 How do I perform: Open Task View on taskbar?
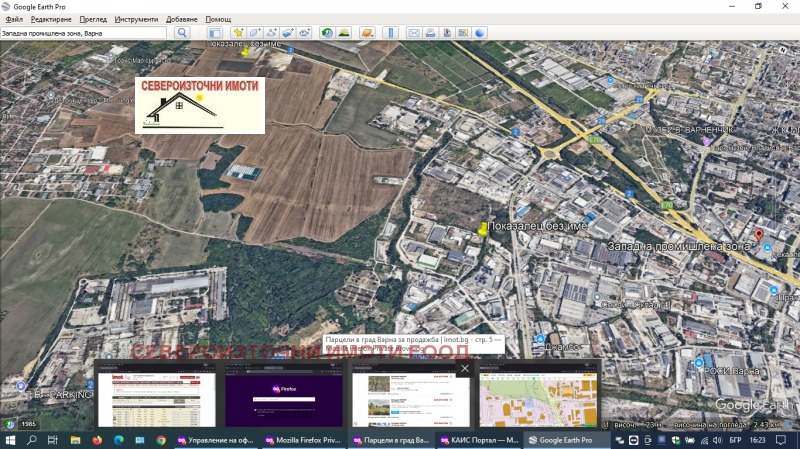coord(53,440)
